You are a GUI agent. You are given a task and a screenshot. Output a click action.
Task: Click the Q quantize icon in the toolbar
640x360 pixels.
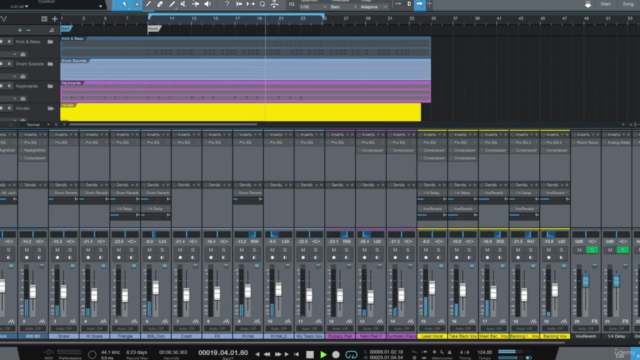coord(262,4)
